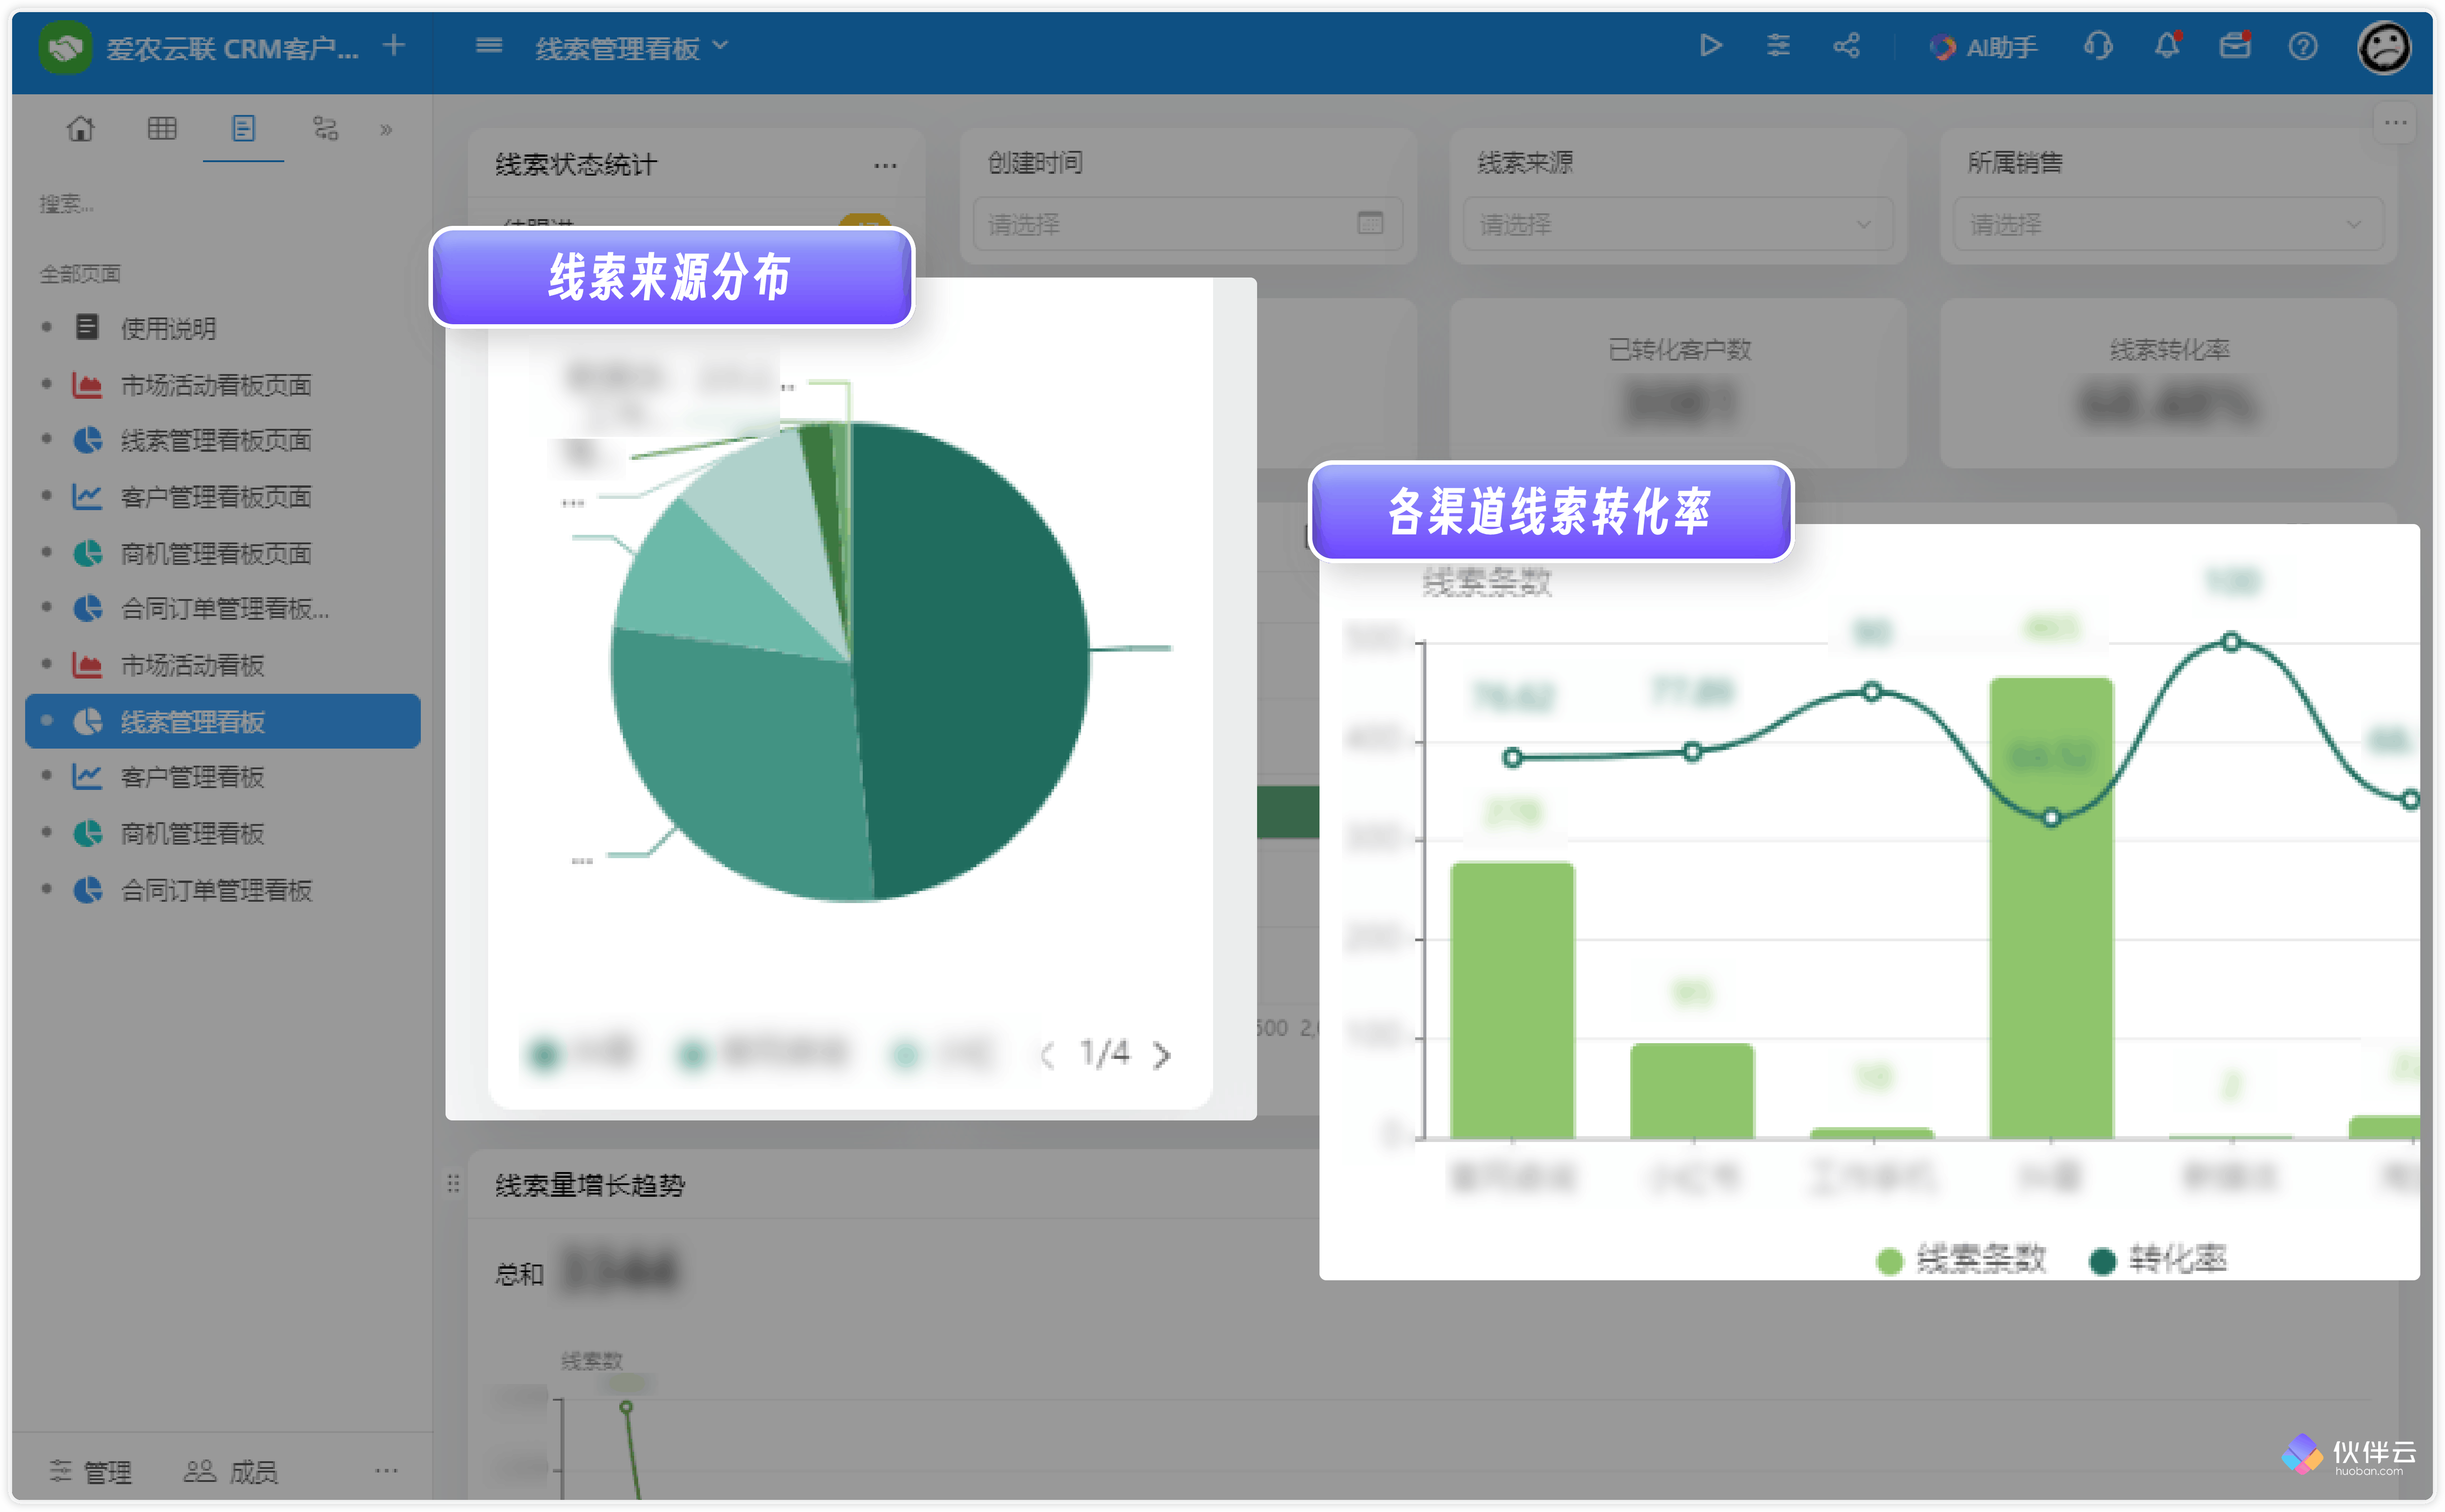
Task: Toggle the 线索条数 legend item
Action: 1961,1259
